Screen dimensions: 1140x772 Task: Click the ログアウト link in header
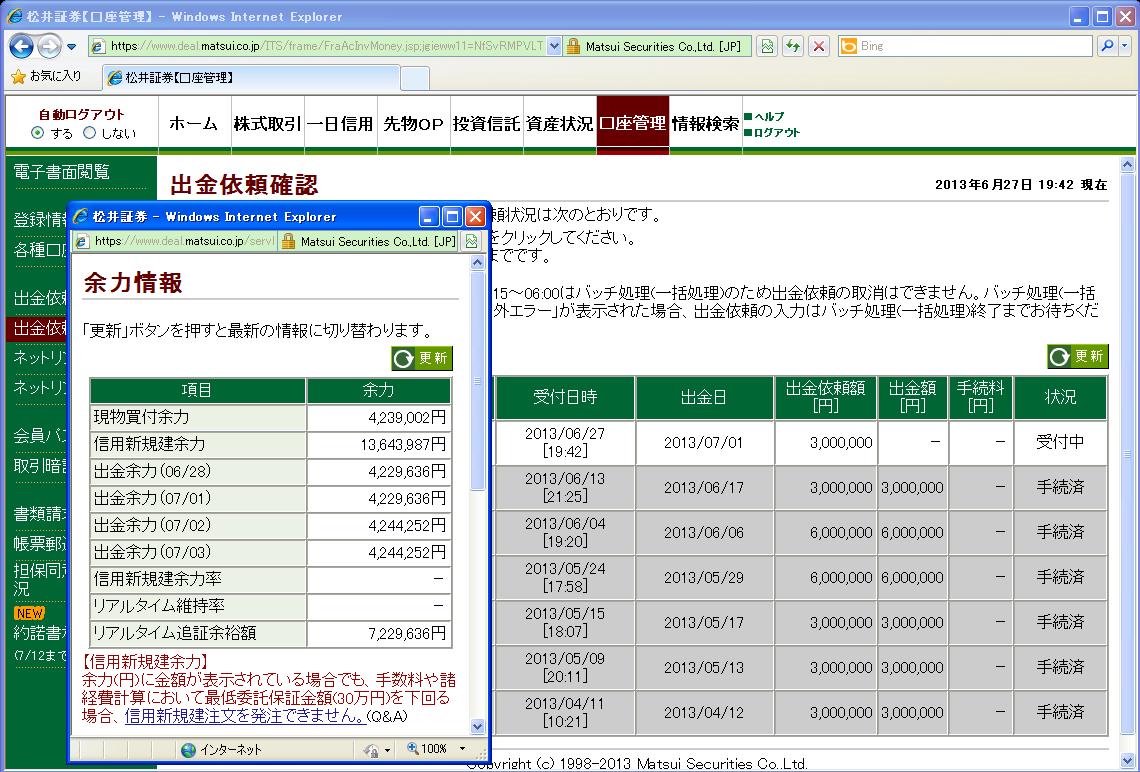(776, 132)
